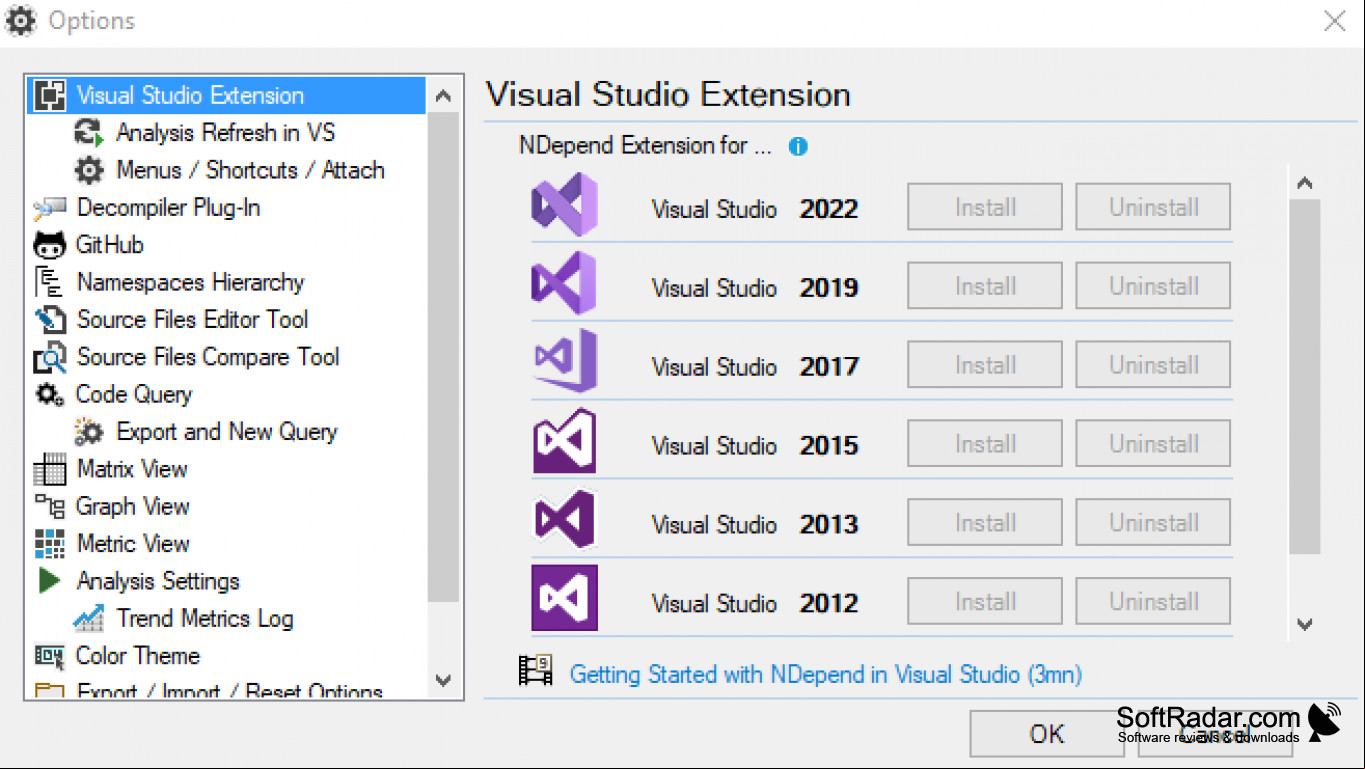Click the Menus / Shortcuts gear icon
Screen dimensions: 1365x769
(x=89, y=170)
